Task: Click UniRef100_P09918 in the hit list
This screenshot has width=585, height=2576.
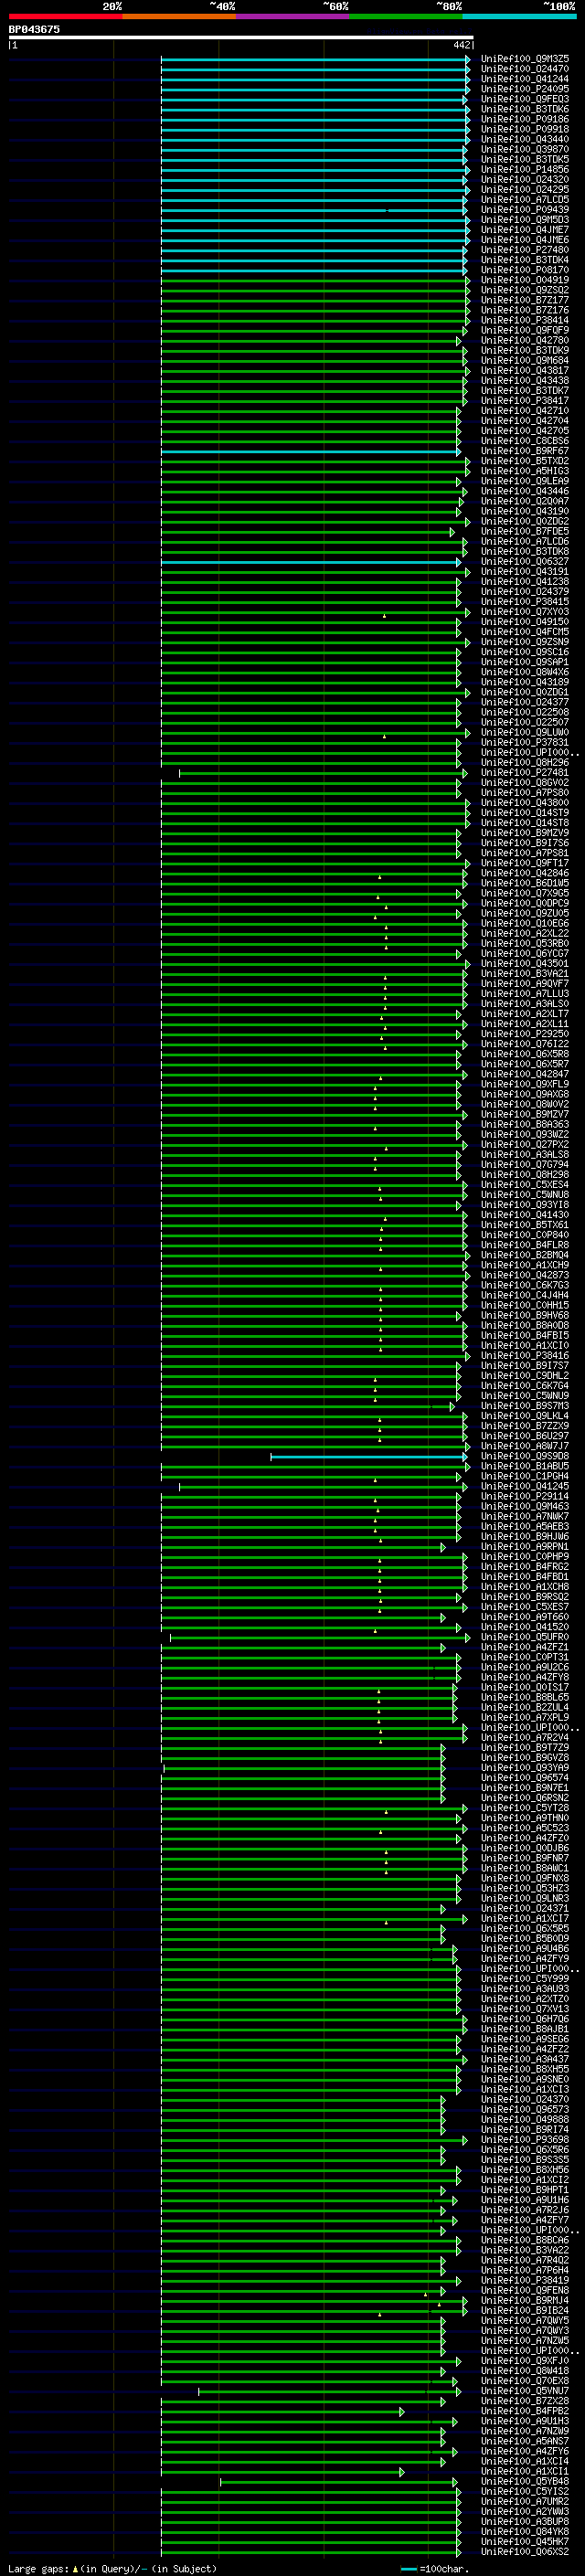Action: (x=525, y=129)
